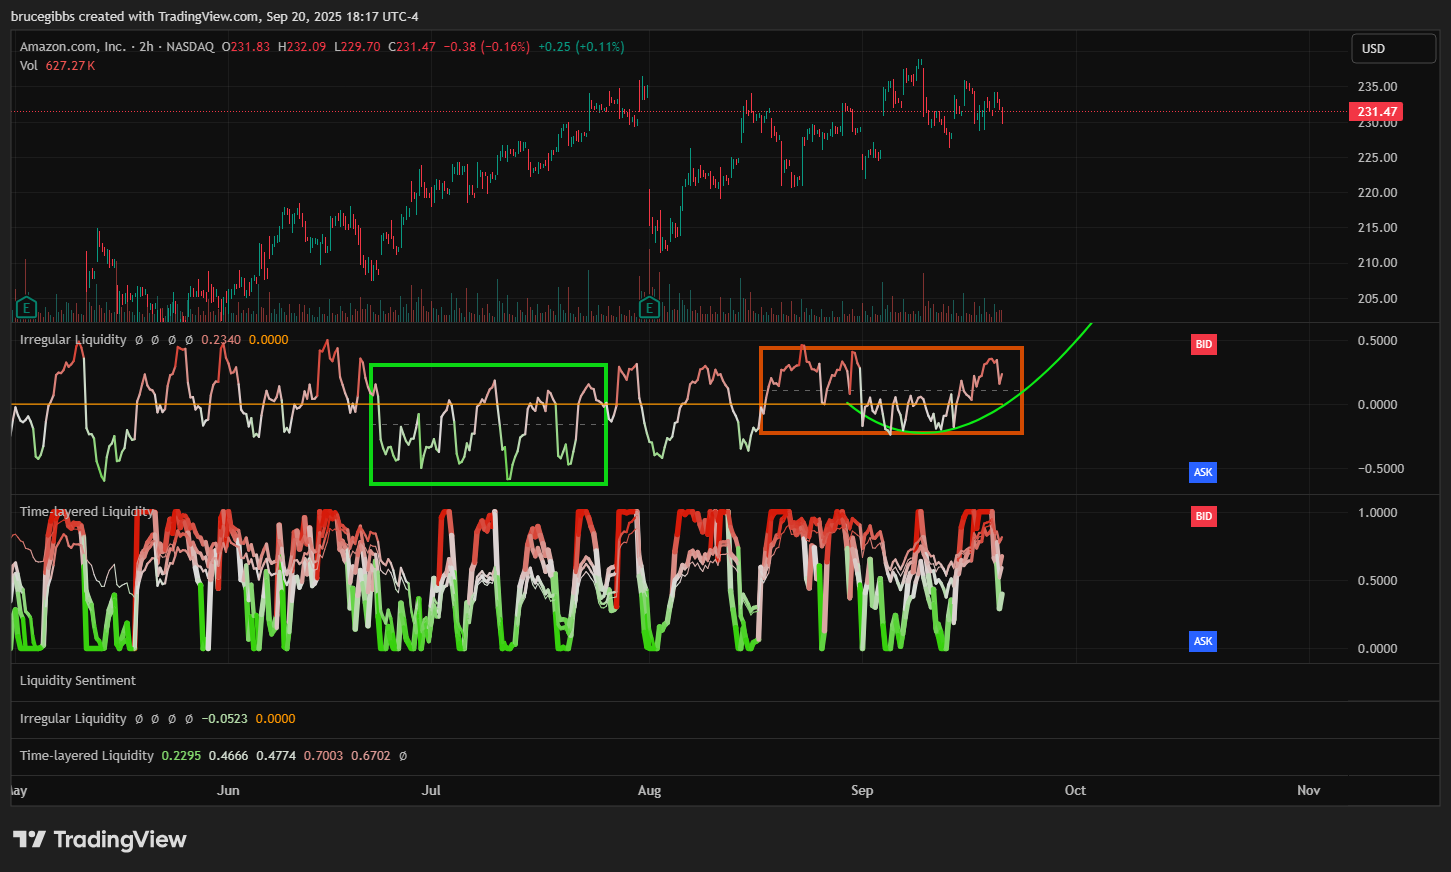Click the 215.00 price axis label

1377,227
